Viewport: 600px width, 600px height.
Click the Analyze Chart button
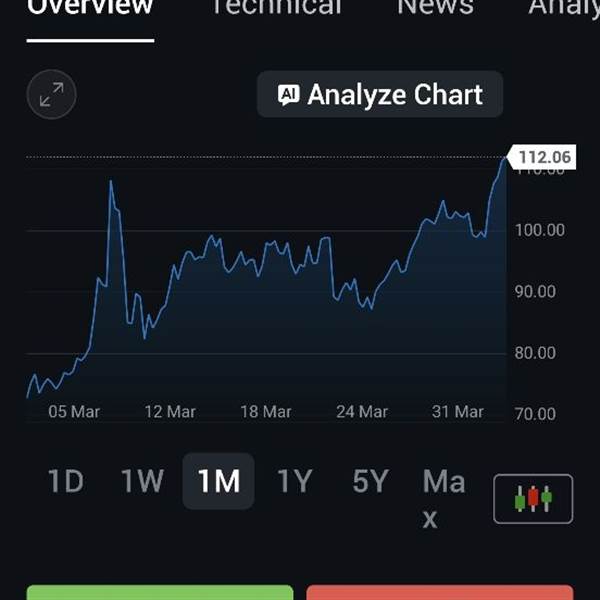[380, 95]
